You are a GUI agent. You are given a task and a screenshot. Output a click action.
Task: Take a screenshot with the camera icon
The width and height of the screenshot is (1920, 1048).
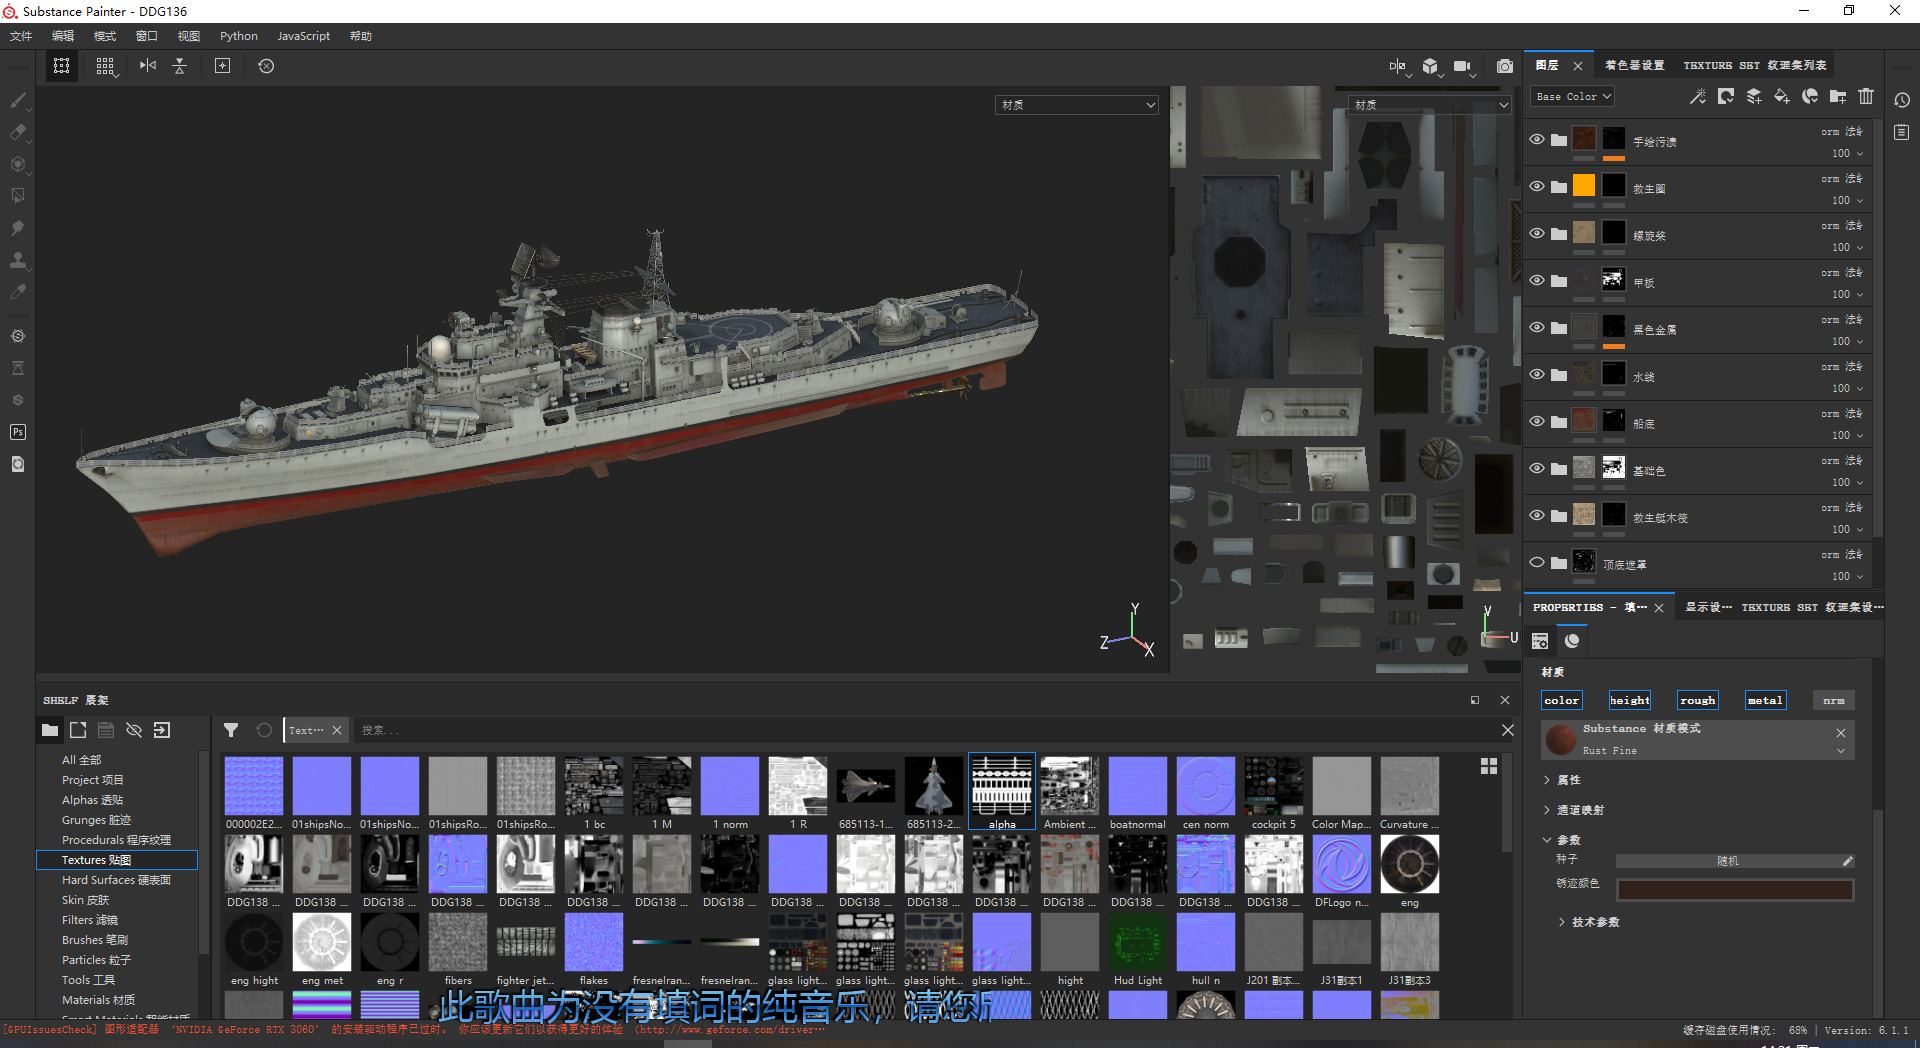[x=1505, y=66]
